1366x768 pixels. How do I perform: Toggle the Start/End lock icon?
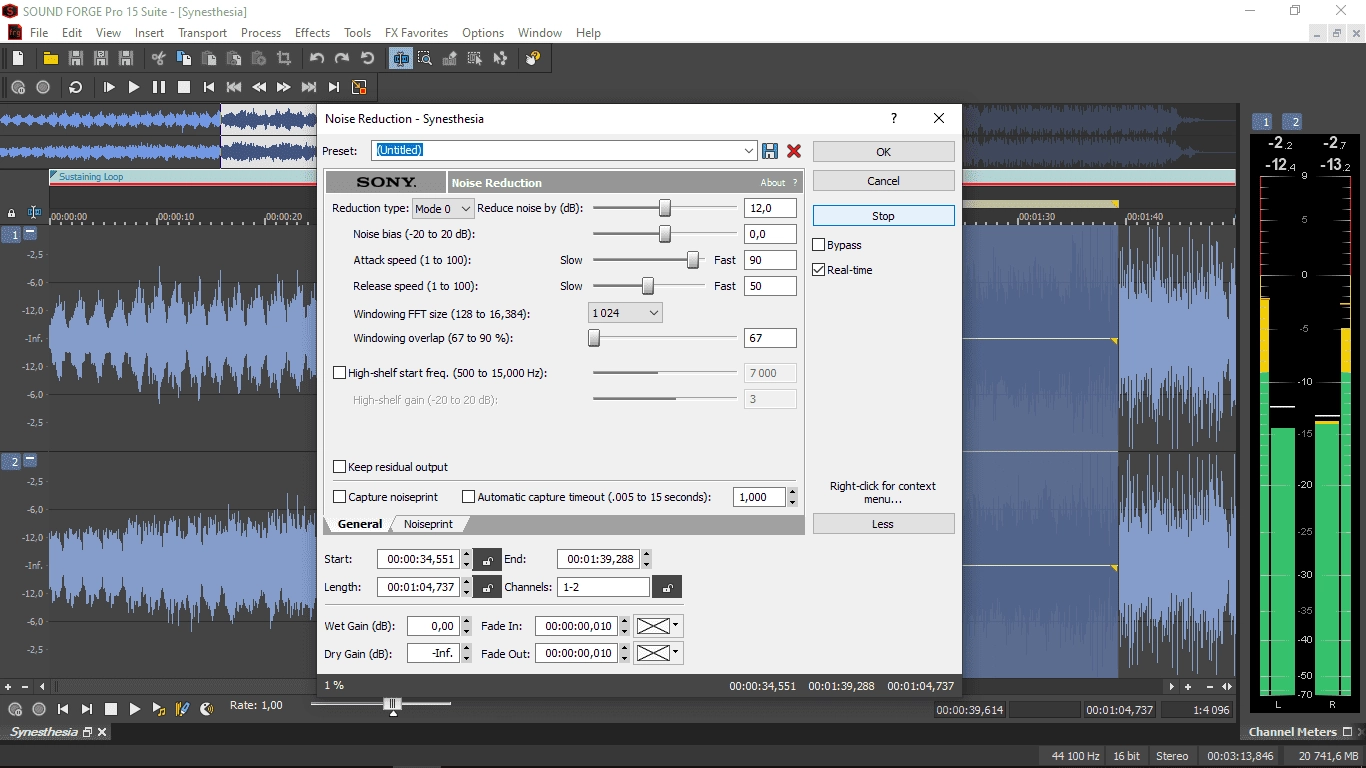click(x=487, y=559)
